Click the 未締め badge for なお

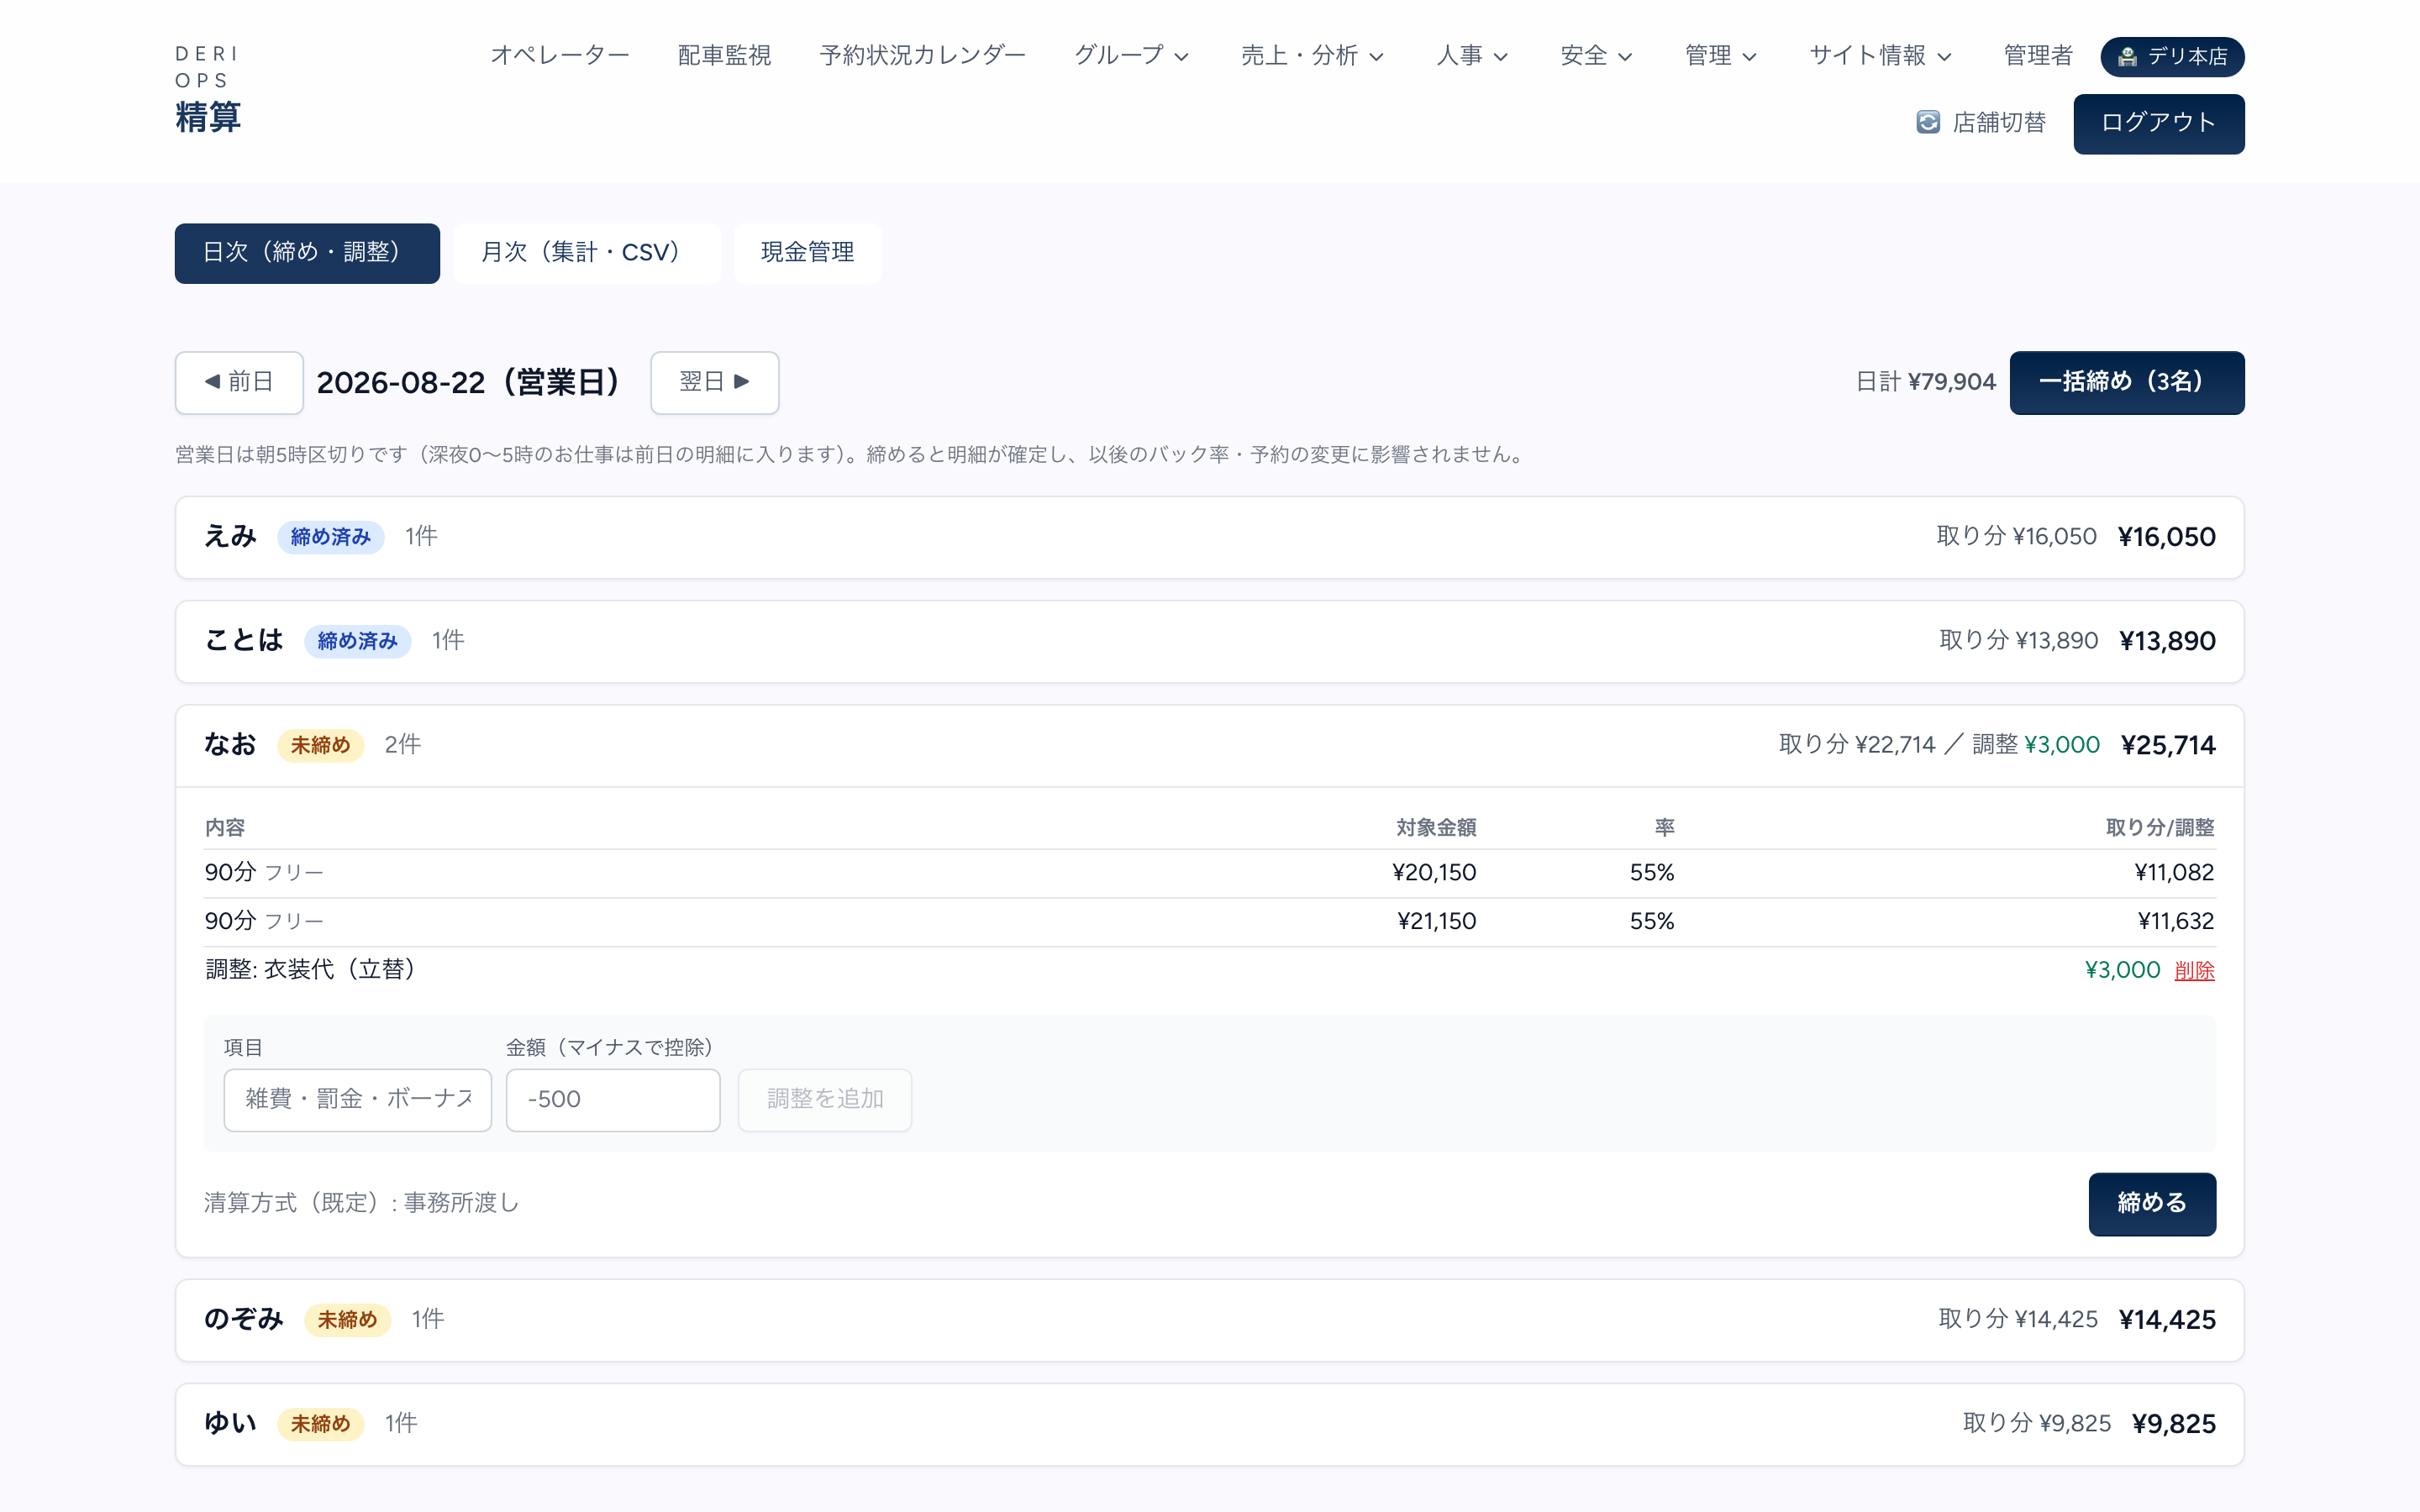320,745
